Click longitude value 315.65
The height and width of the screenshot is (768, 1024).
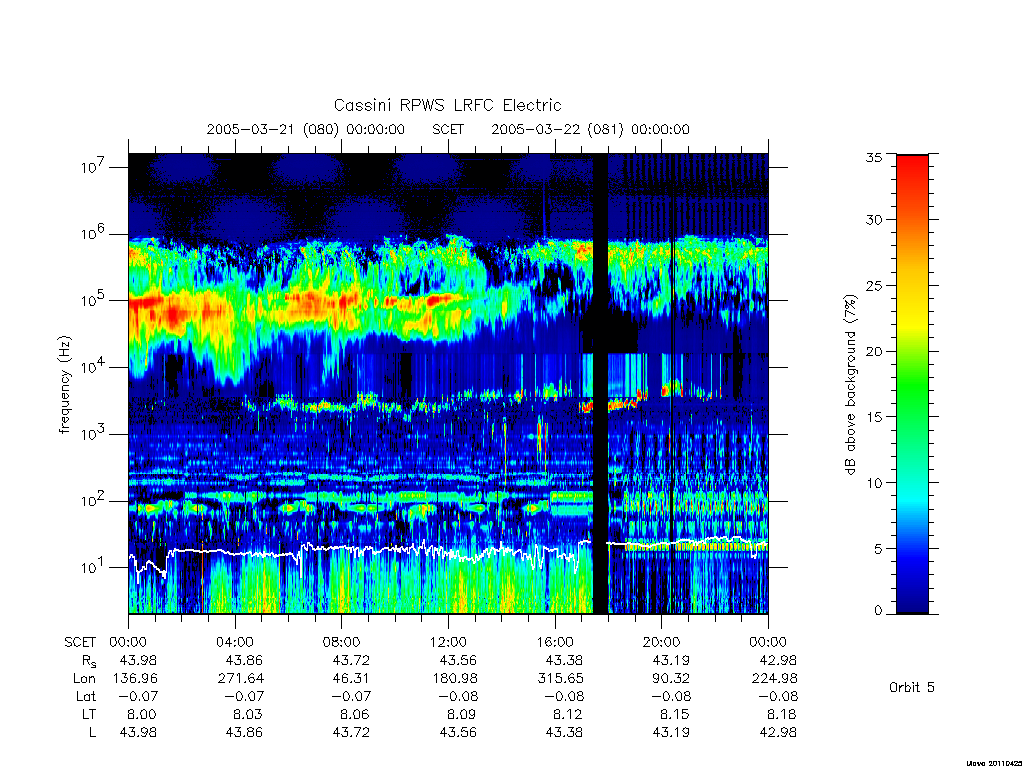coord(560,678)
